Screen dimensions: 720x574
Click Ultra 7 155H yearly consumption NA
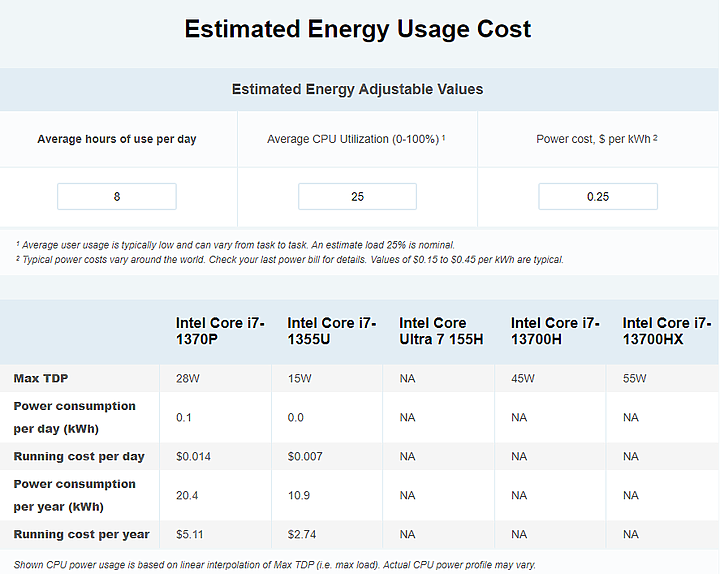(x=407, y=495)
